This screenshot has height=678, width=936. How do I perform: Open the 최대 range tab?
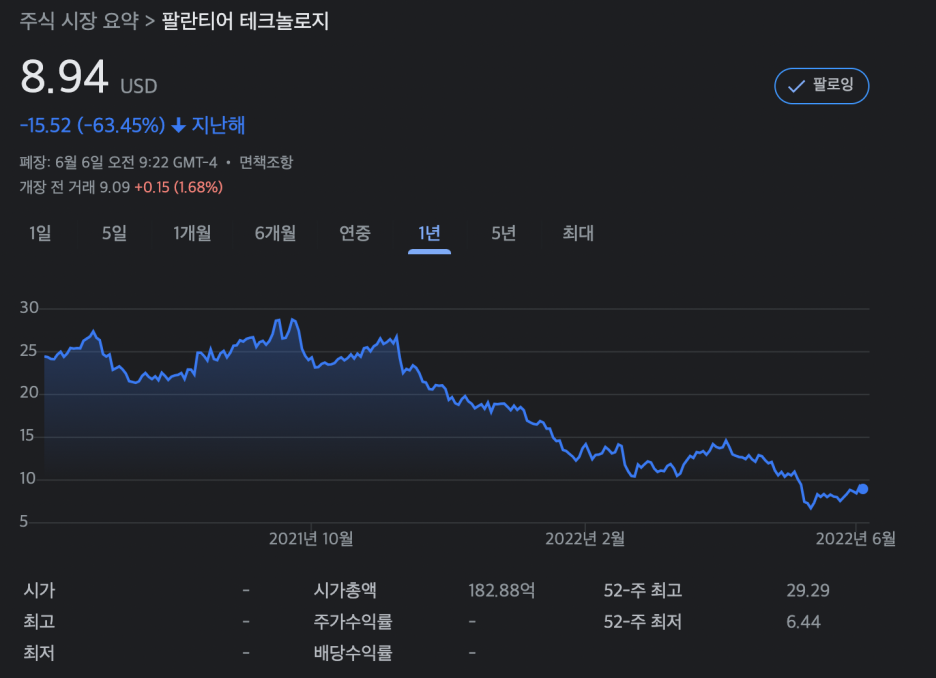tap(578, 233)
